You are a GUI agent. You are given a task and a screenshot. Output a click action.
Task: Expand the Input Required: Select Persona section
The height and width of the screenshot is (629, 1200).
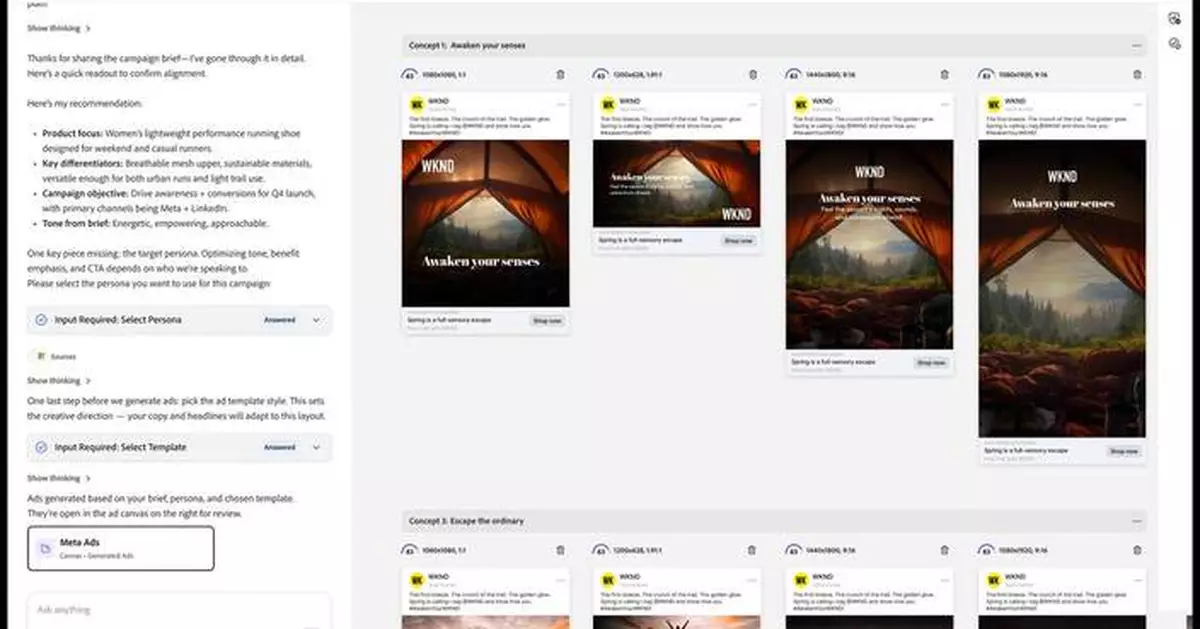319,320
